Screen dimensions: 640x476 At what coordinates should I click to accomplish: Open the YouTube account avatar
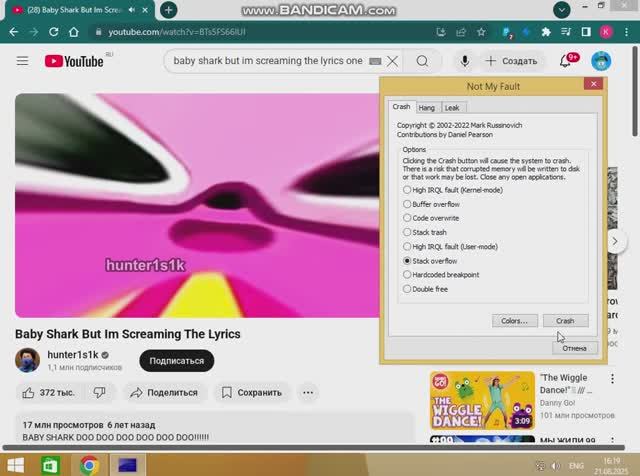point(601,61)
